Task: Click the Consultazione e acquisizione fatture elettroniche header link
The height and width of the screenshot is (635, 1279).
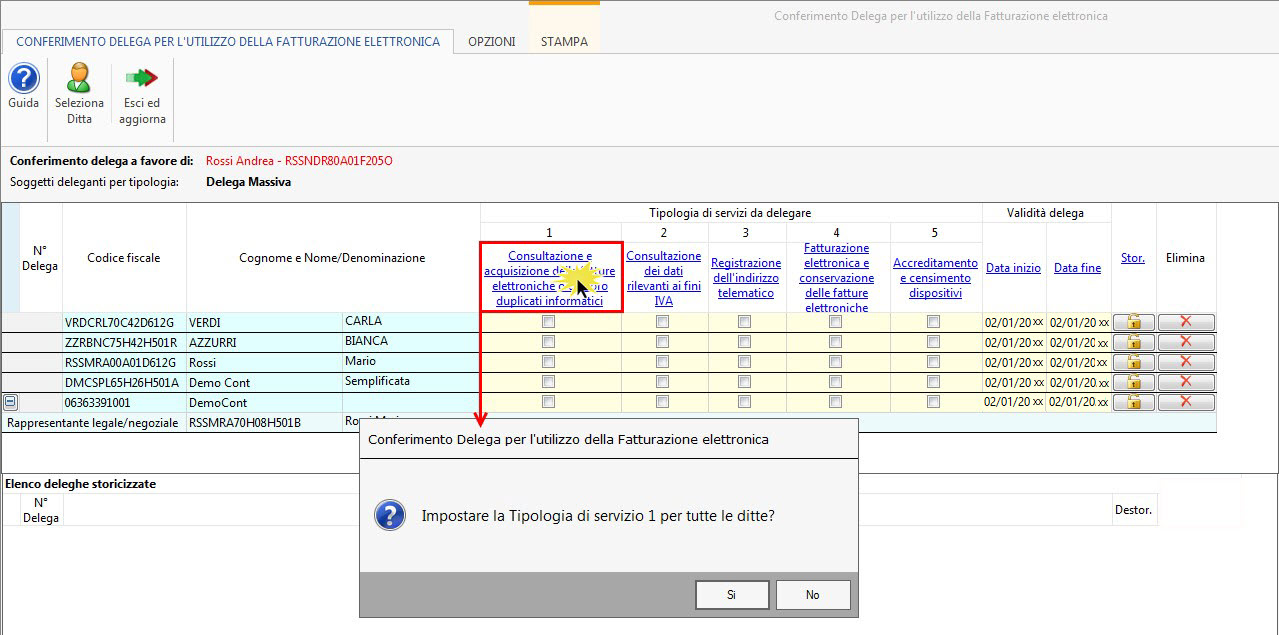Action: 550,278
